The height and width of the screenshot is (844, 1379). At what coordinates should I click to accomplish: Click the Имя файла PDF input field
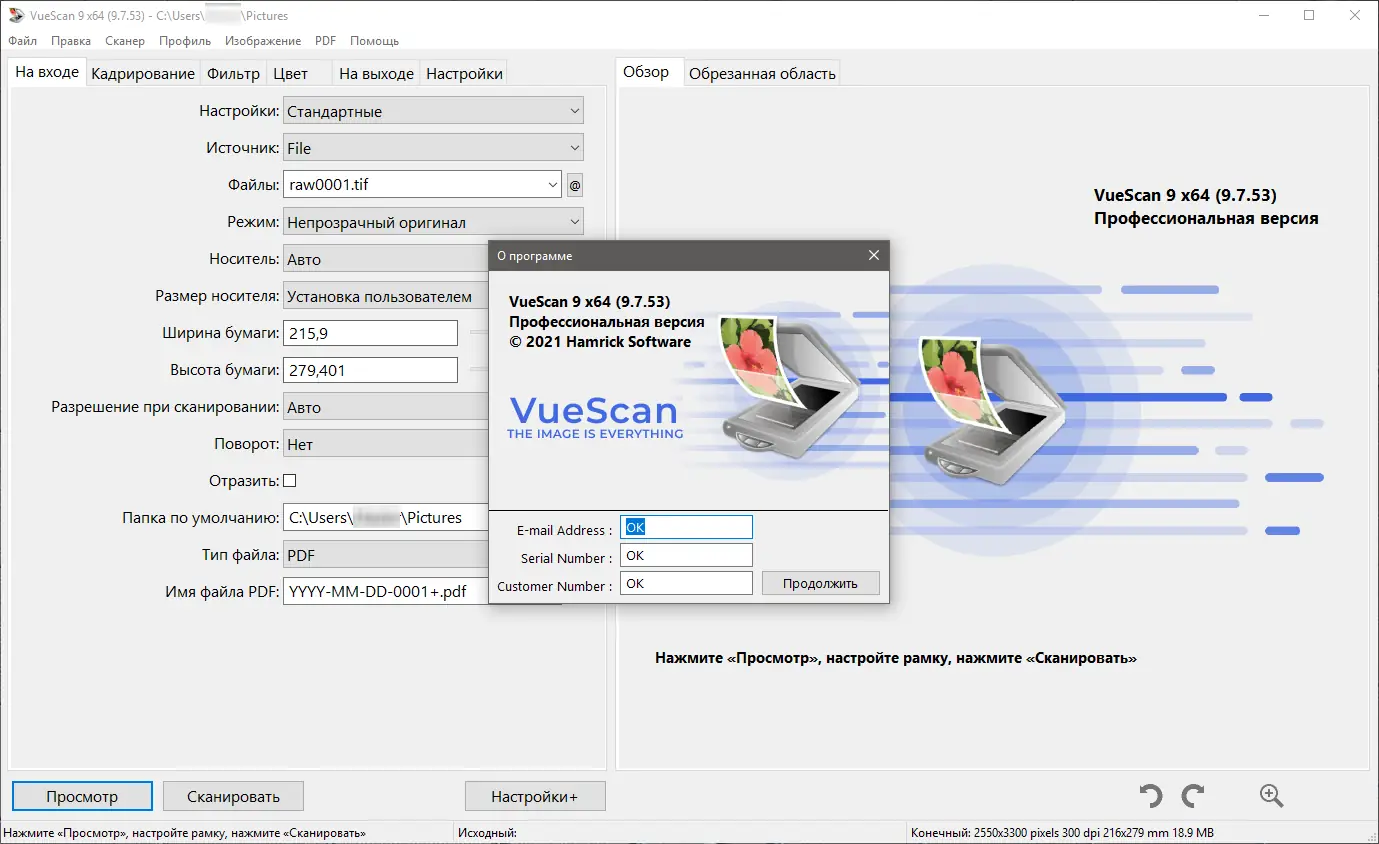coord(386,592)
